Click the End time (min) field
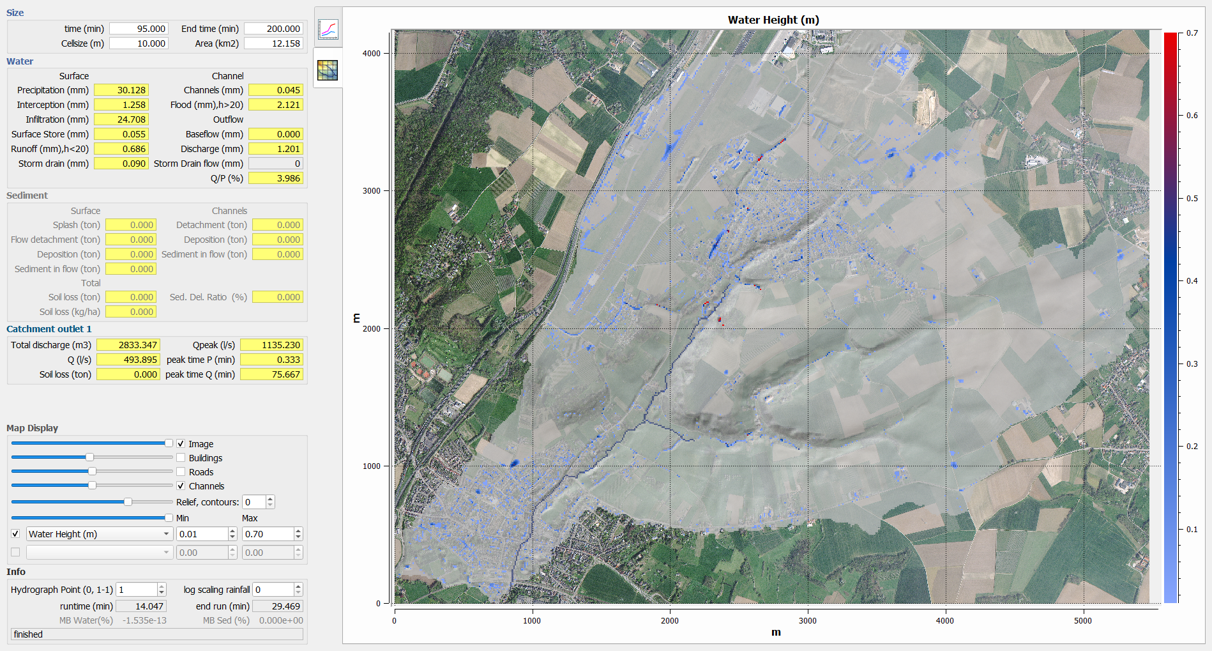Image resolution: width=1212 pixels, height=651 pixels. (x=273, y=29)
